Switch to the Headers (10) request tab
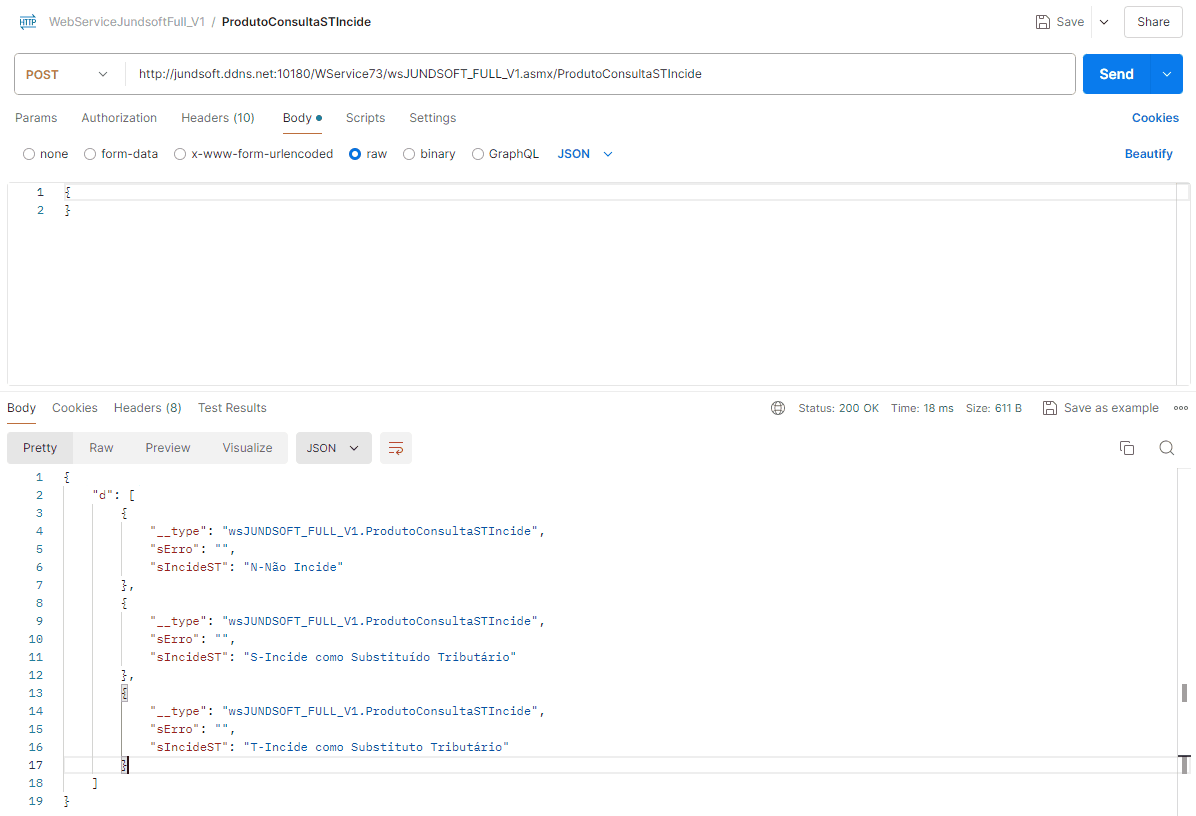Screen dimensions: 1196x816 point(217,118)
